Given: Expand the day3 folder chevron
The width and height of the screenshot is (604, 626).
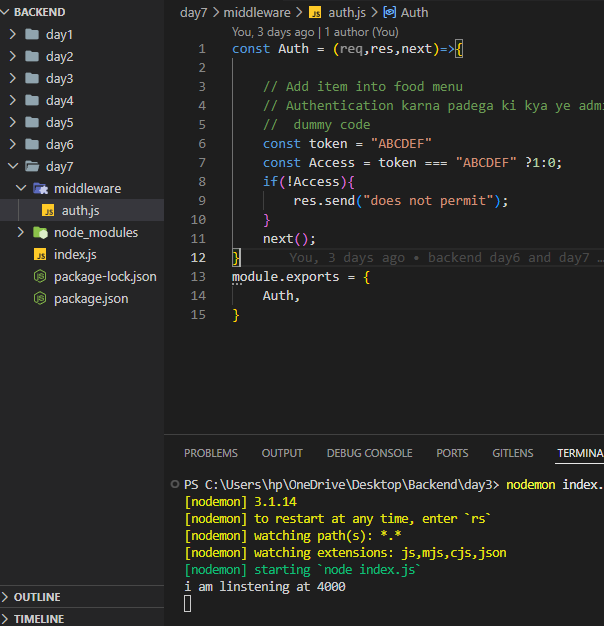Looking at the screenshot, I should coord(13,78).
